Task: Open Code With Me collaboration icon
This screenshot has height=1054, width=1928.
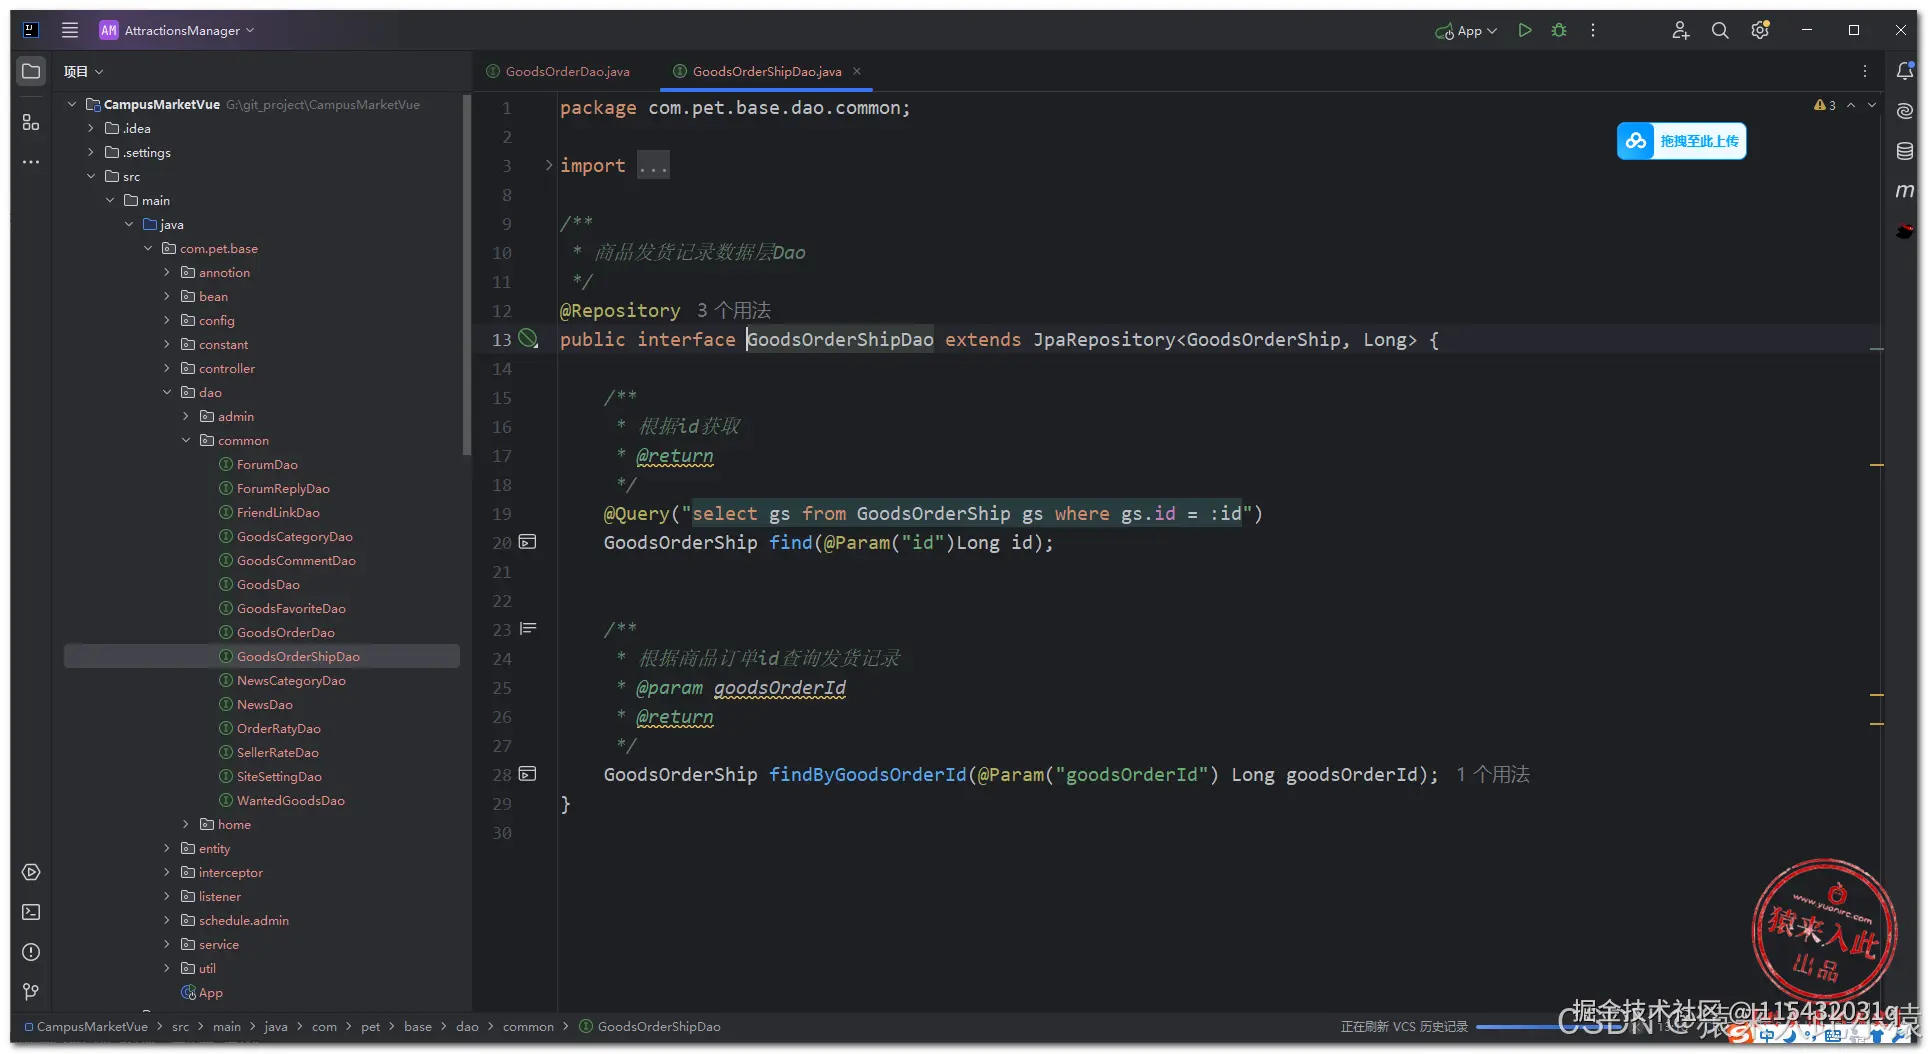Action: (x=1681, y=30)
